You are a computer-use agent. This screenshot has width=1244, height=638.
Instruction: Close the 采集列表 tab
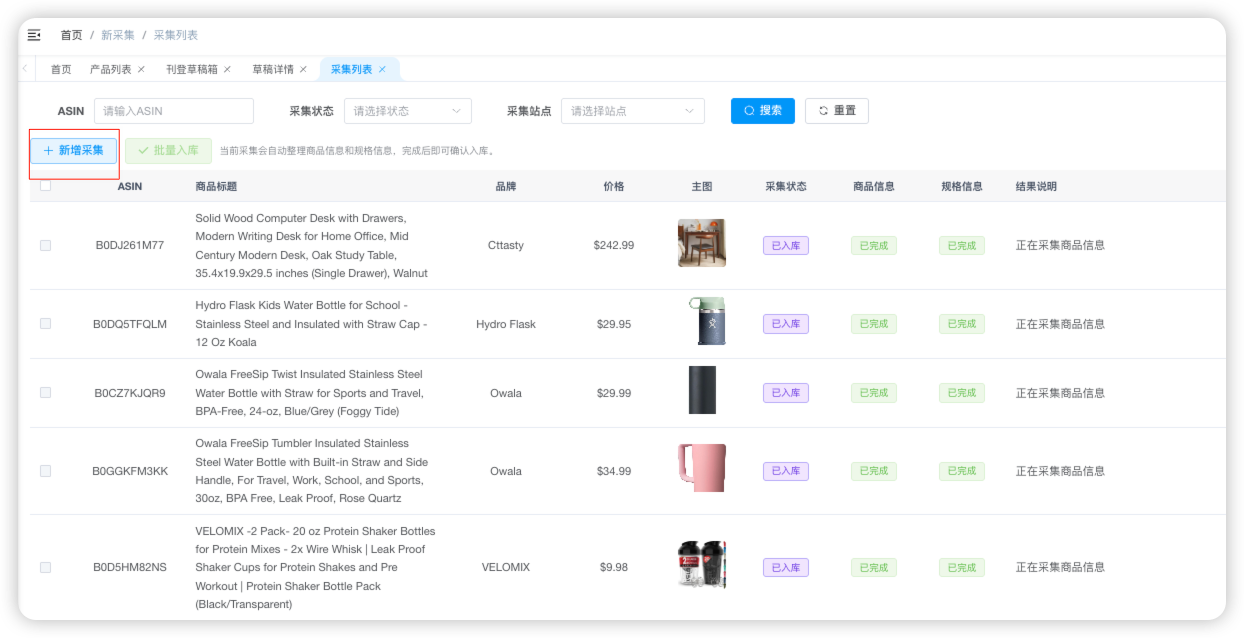pyautogui.click(x=382, y=69)
